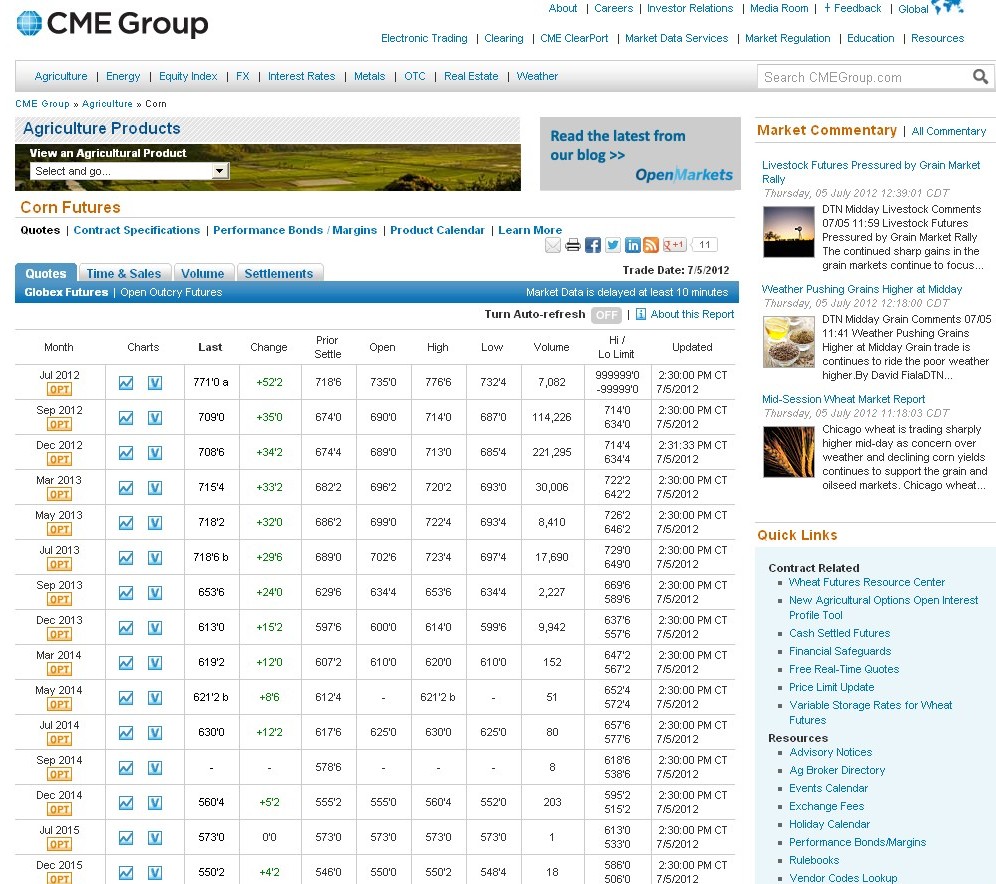Print the page via printer icon
This screenshot has height=884, width=996.
573,246
